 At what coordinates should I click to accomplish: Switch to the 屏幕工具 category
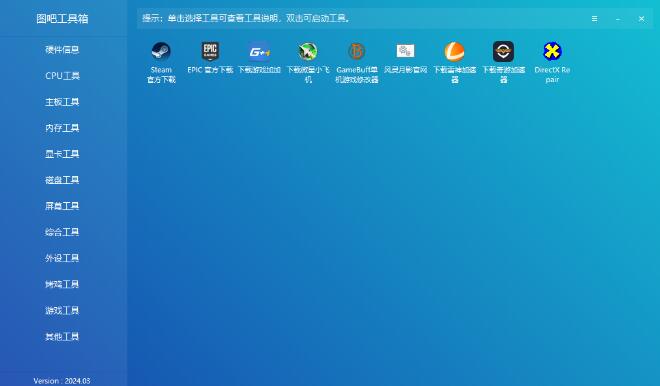62,206
